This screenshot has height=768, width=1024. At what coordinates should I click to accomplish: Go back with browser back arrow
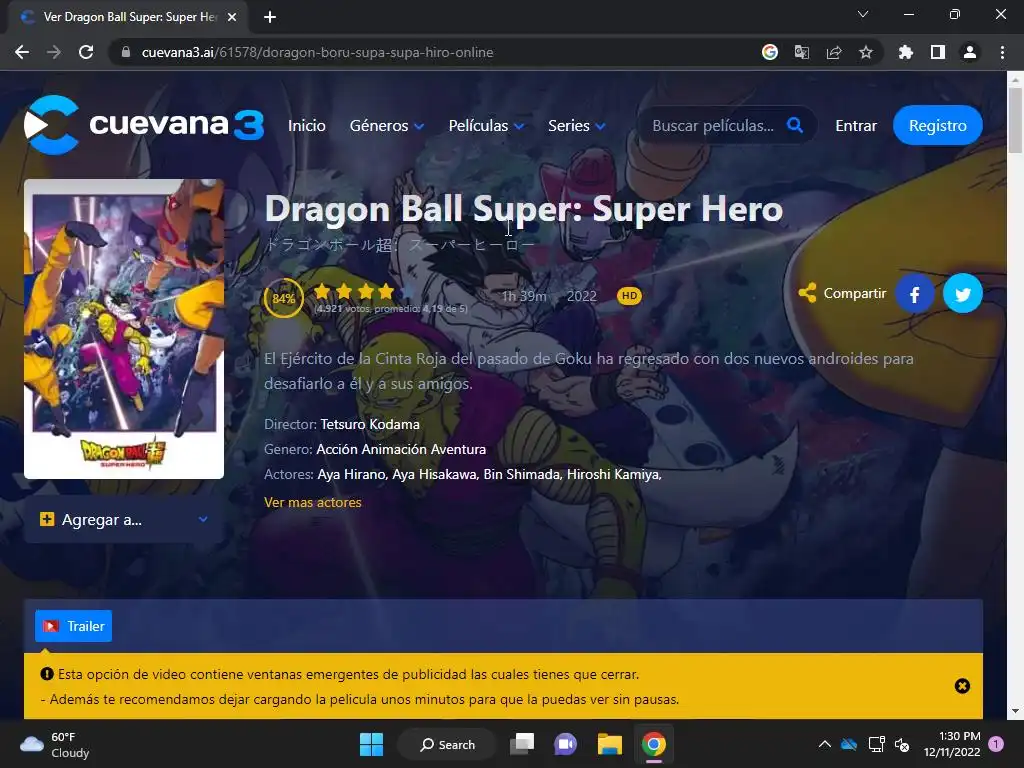(22, 52)
